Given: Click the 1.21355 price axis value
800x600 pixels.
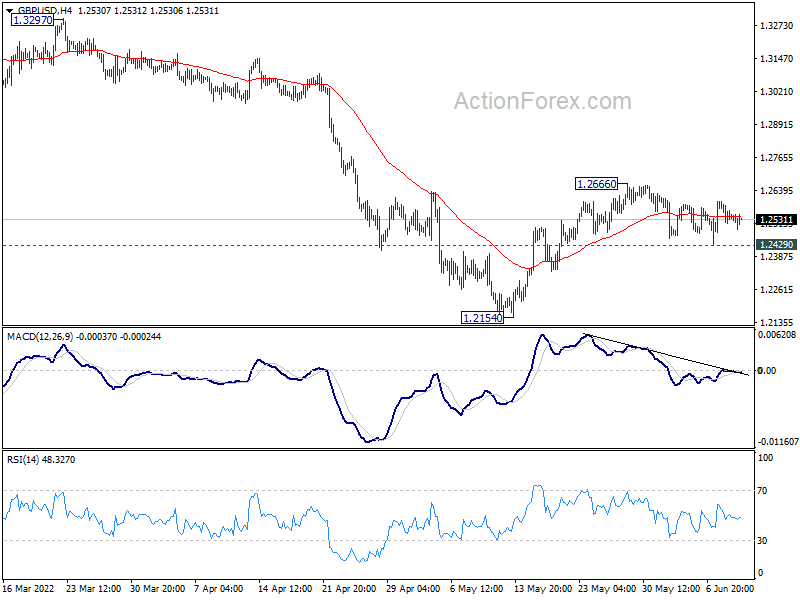Looking at the screenshot, I should (x=777, y=322).
